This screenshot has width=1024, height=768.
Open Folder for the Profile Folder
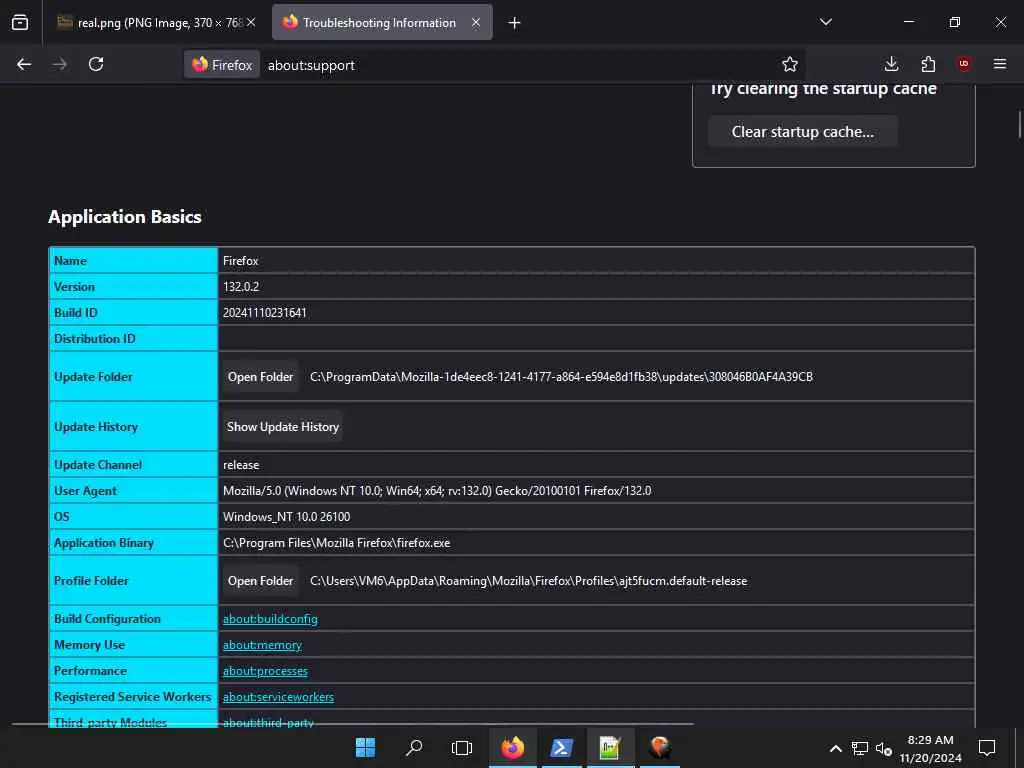(261, 581)
